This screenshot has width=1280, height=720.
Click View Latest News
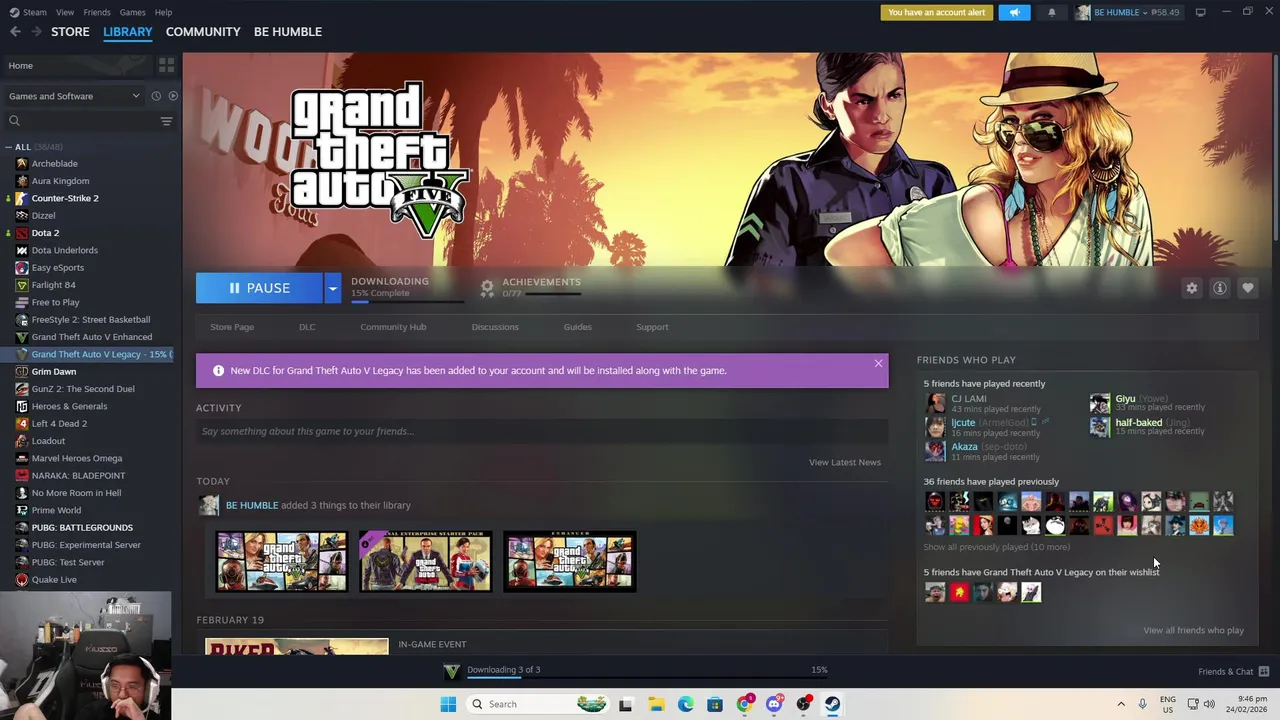tap(845, 462)
